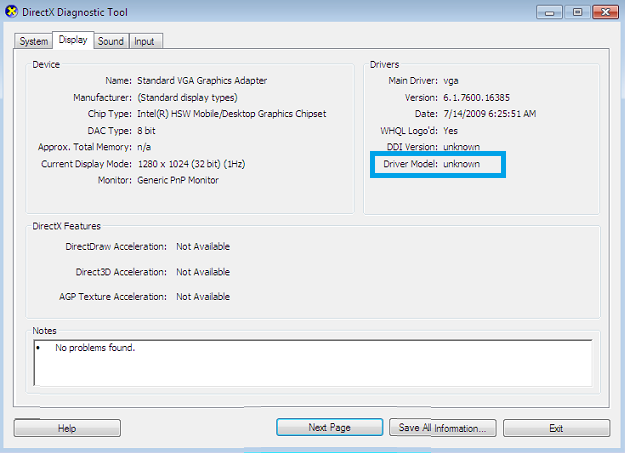
Task: Click Direct3D Acceleration 'Not Available' value
Action: point(203,272)
